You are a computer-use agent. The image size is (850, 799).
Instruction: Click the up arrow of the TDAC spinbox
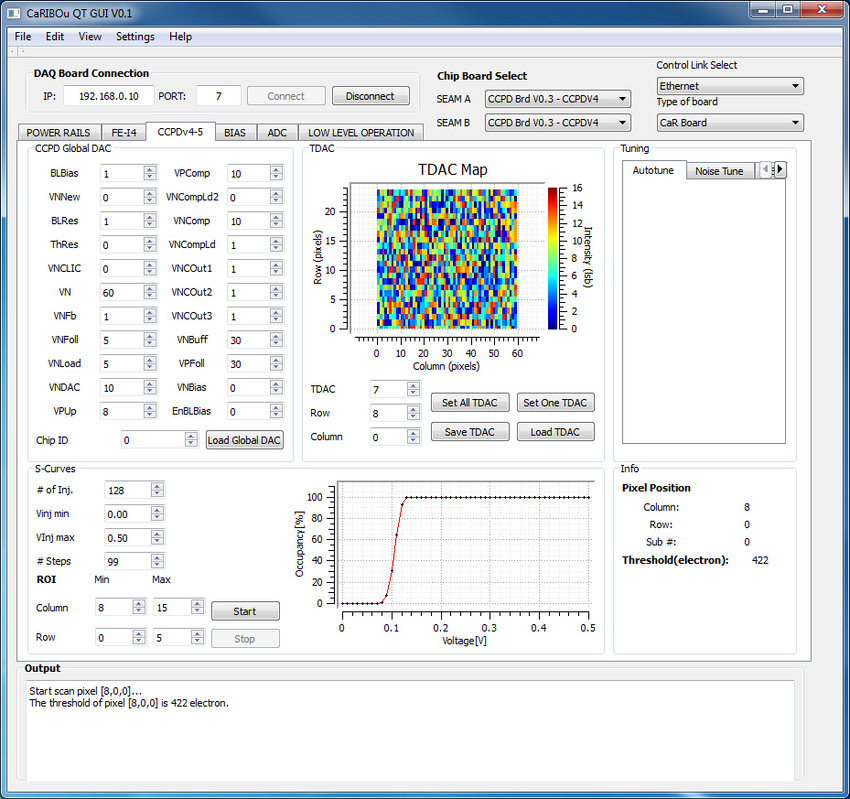(x=413, y=385)
